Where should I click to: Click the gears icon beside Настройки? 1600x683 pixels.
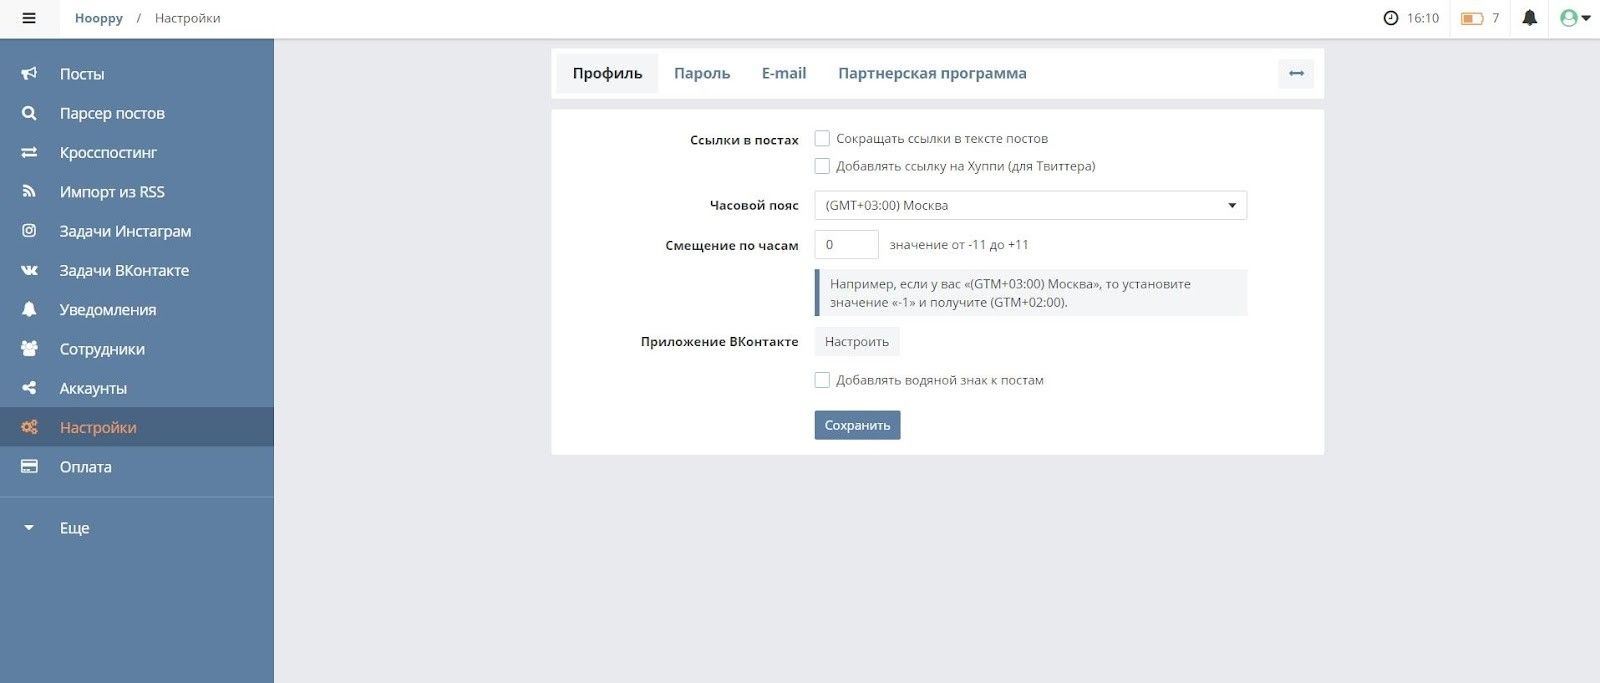click(x=29, y=427)
